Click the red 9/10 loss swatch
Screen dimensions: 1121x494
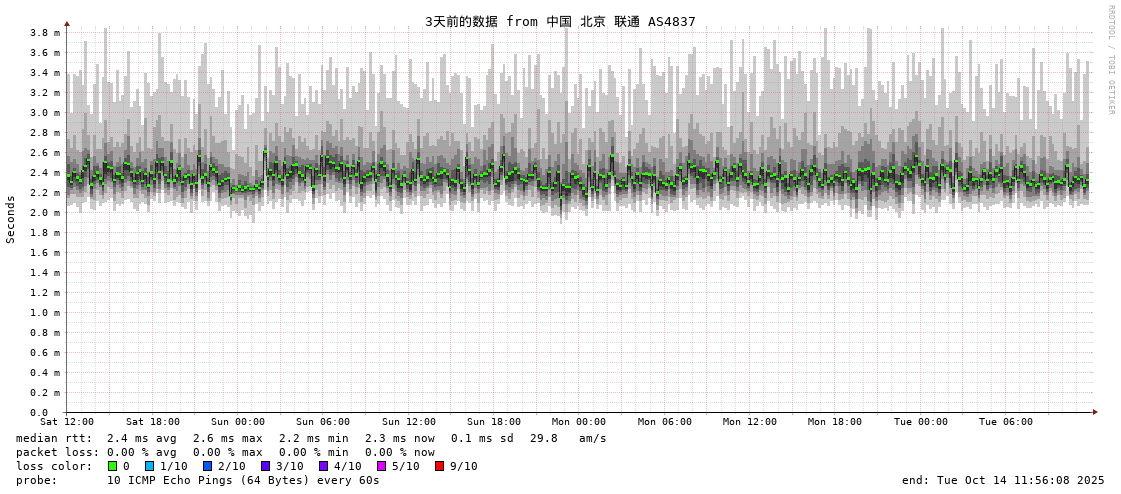[440, 466]
